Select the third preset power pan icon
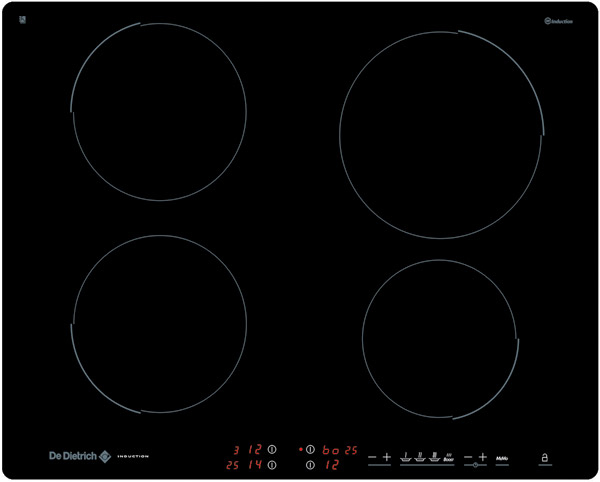This screenshot has height=482, width=600. [434, 457]
